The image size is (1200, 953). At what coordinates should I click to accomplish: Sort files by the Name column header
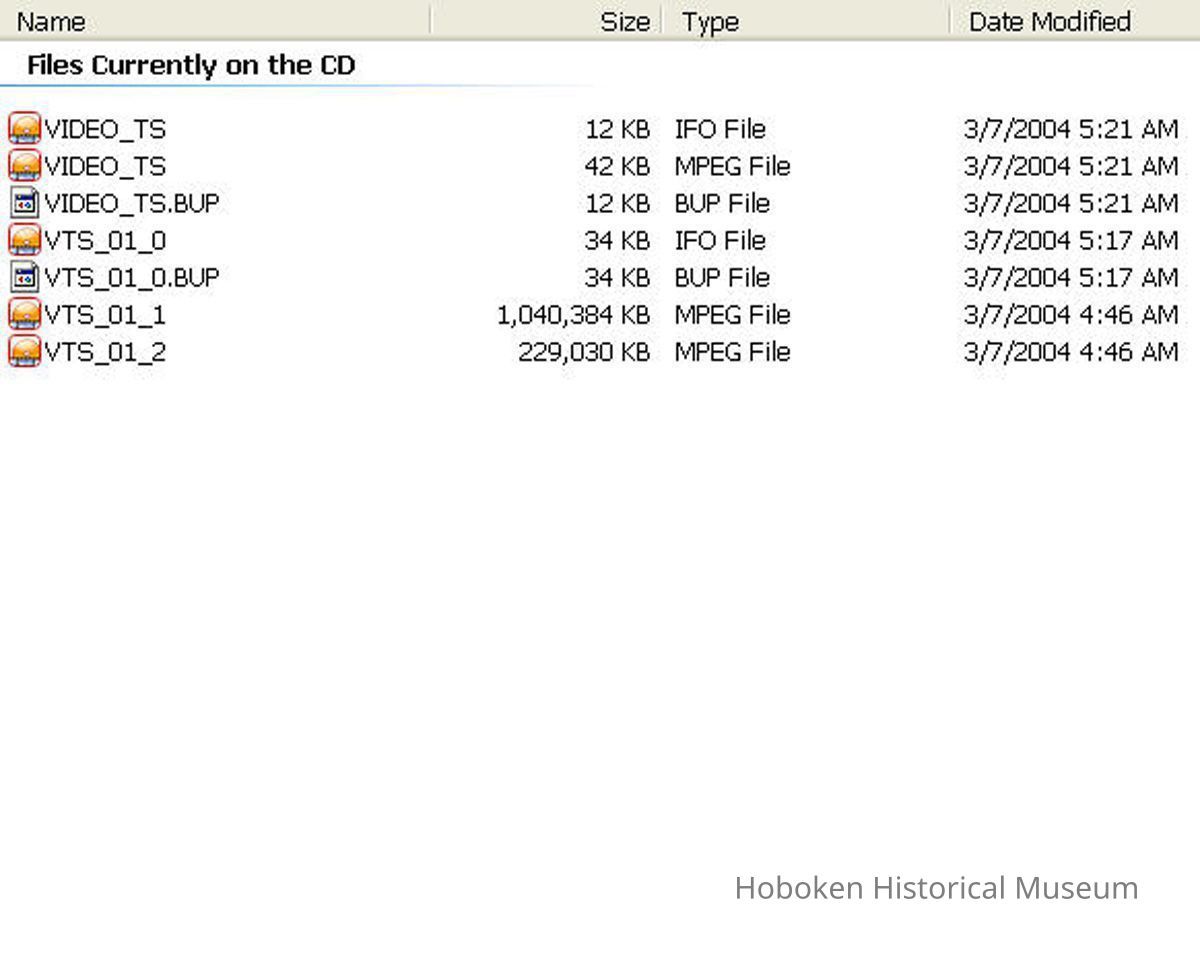coord(52,21)
